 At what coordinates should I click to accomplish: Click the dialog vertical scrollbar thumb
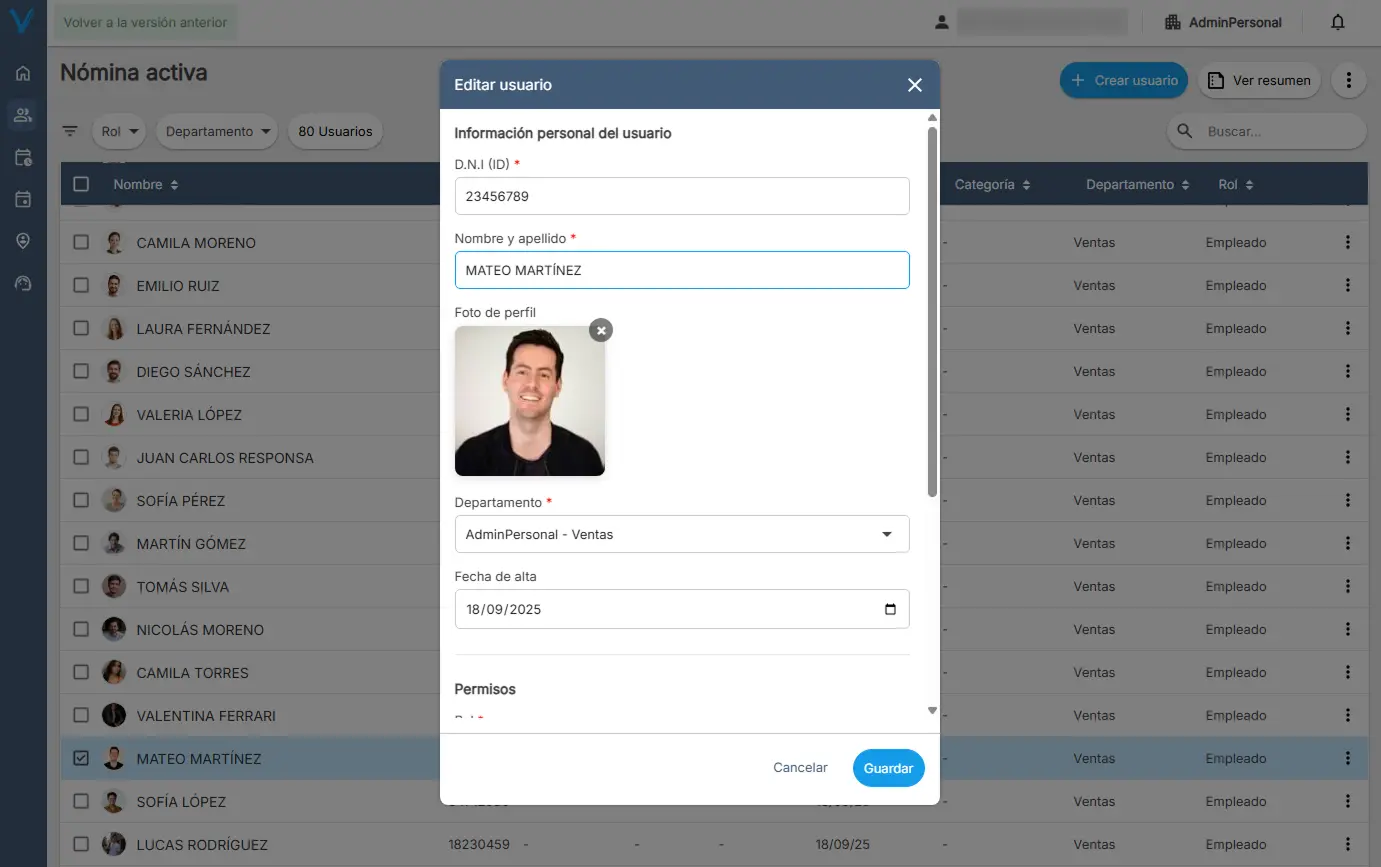[x=932, y=312]
